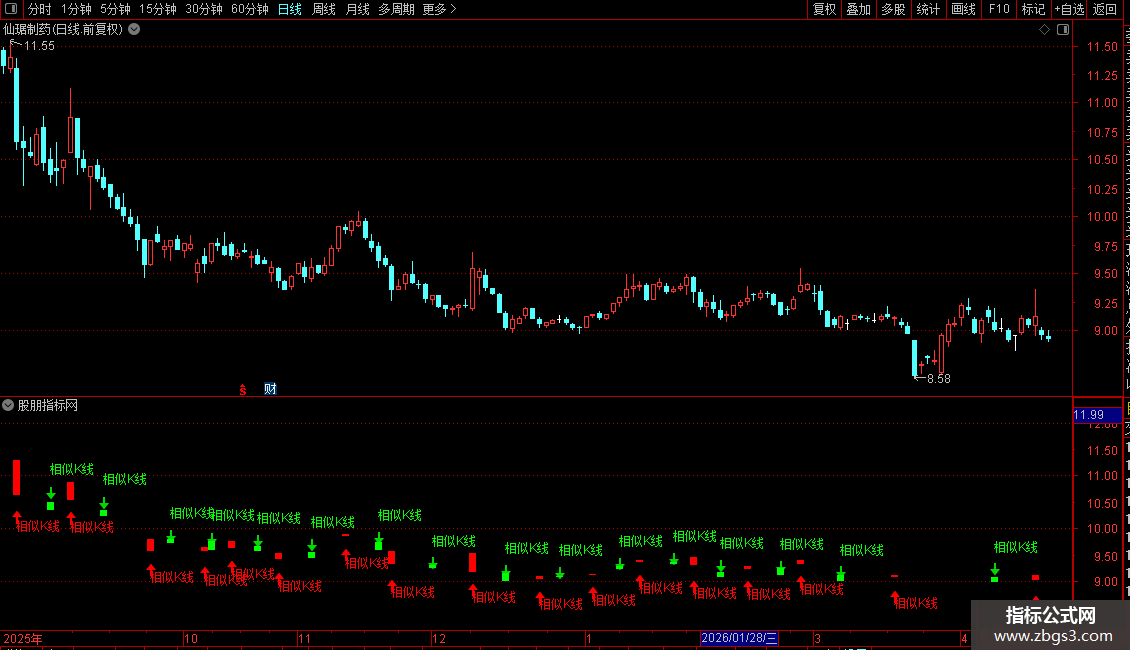Click the diamond icon in chart corner
This screenshot has width=1130, height=650.
click(1044, 30)
